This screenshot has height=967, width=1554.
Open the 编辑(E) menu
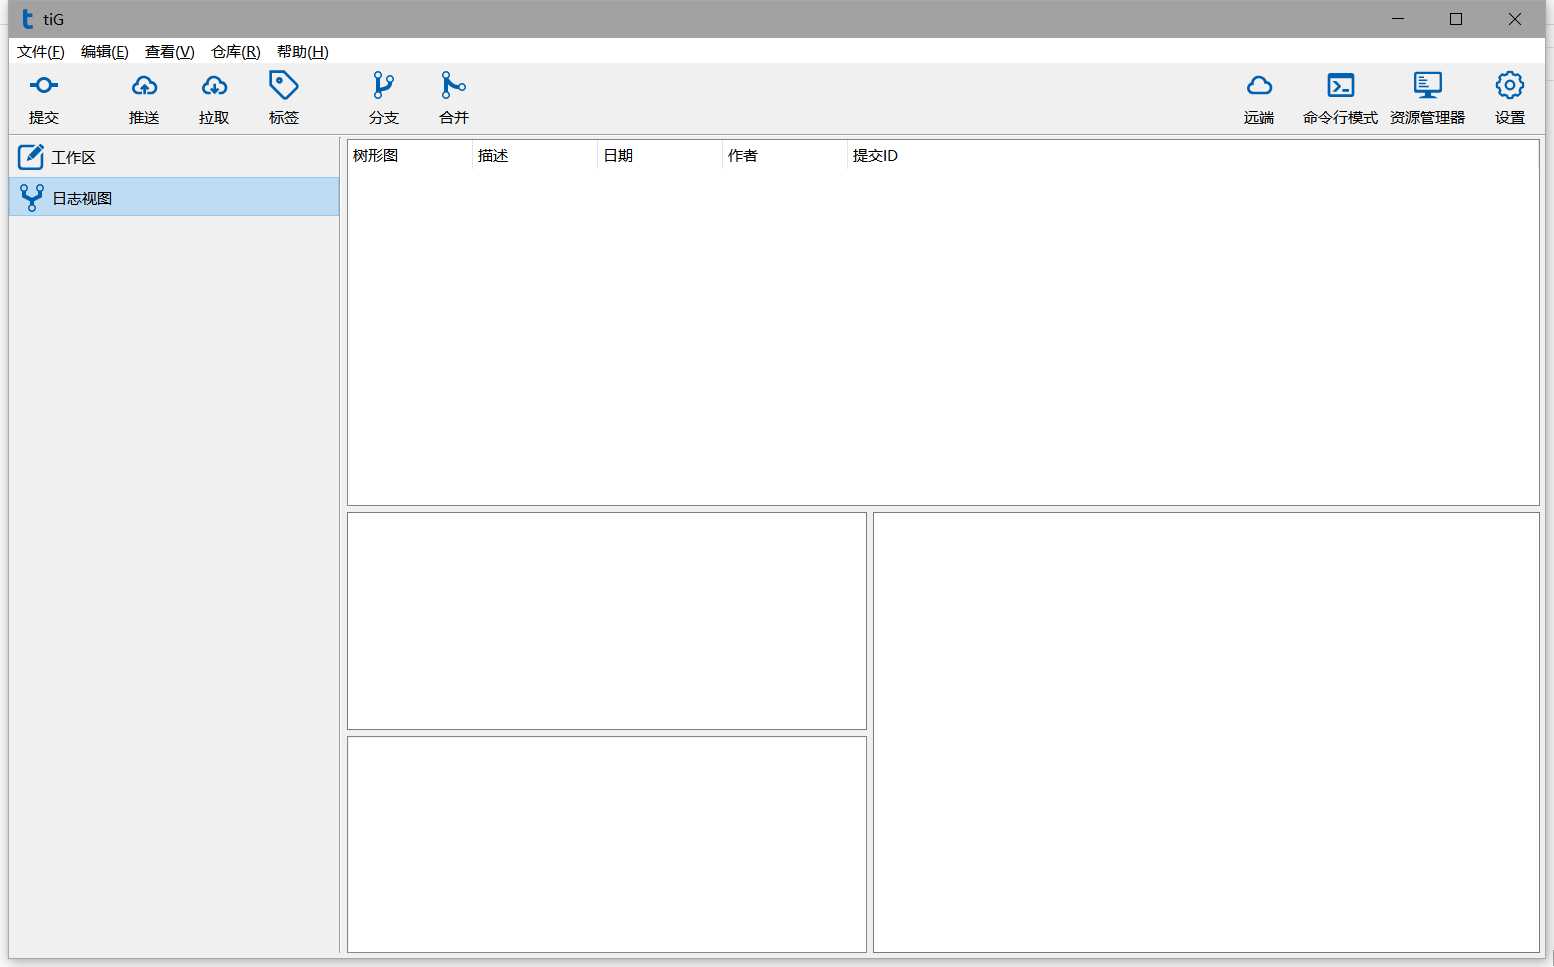pyautogui.click(x=105, y=52)
